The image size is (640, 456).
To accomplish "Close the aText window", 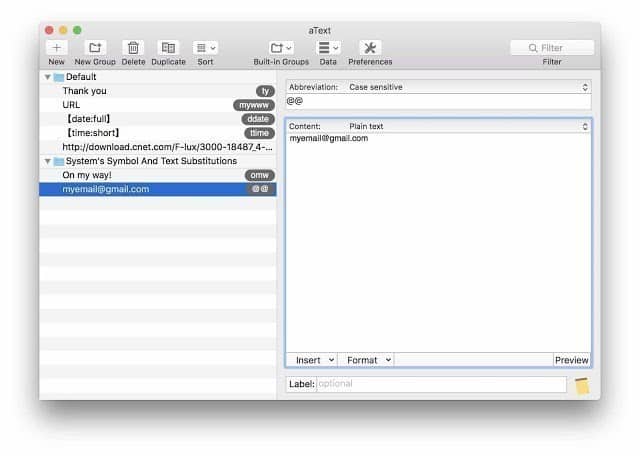I will tap(49, 30).
